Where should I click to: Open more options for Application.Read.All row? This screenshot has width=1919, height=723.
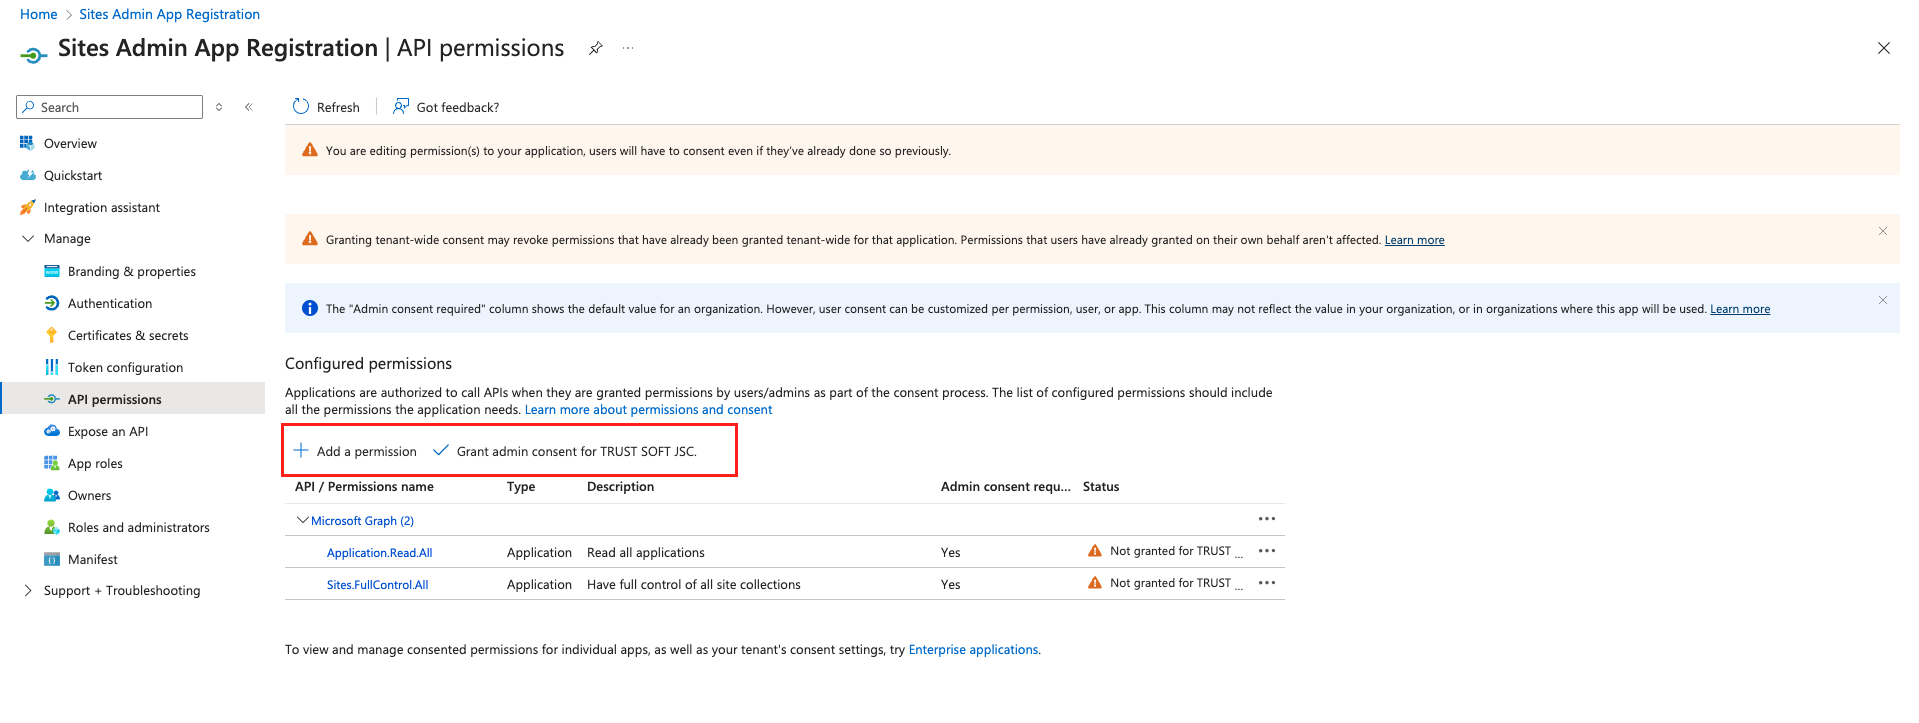[x=1267, y=551]
